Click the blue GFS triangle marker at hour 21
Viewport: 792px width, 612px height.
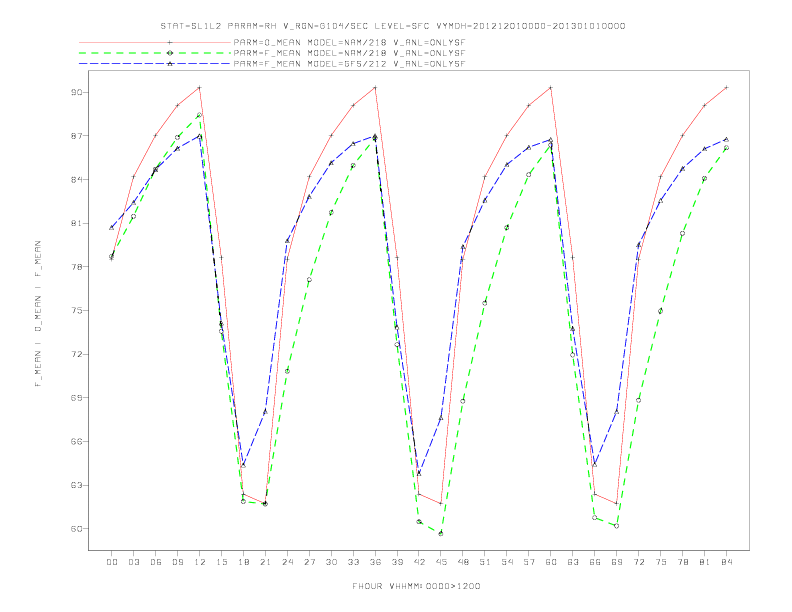[265, 412]
